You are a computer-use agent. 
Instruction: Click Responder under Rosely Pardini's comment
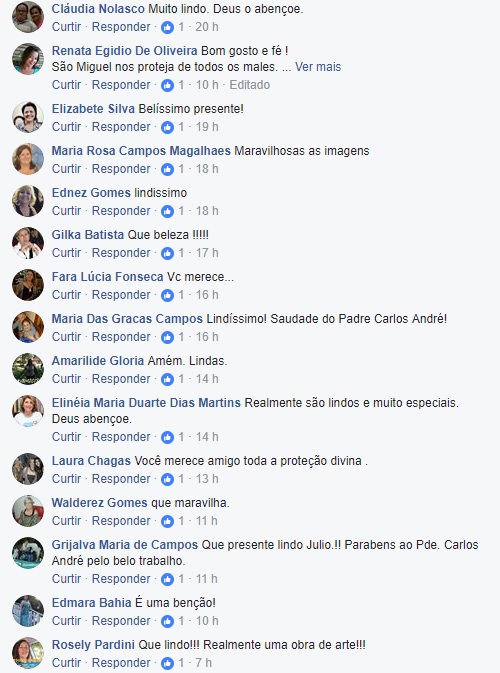tap(121, 663)
